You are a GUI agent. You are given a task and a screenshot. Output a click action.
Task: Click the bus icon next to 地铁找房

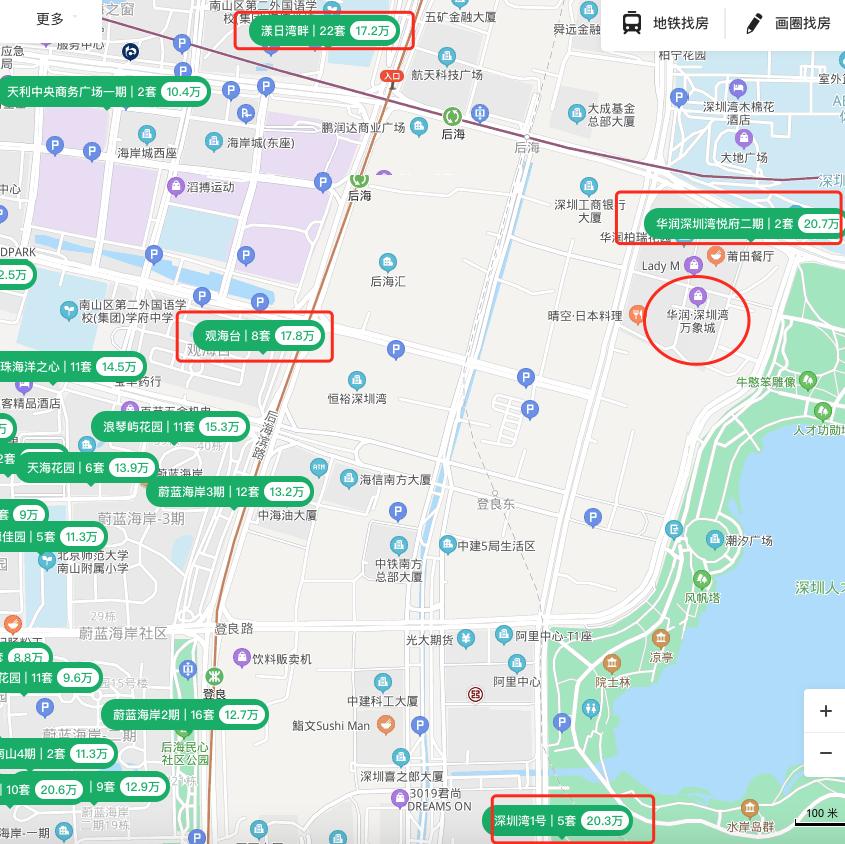631,22
